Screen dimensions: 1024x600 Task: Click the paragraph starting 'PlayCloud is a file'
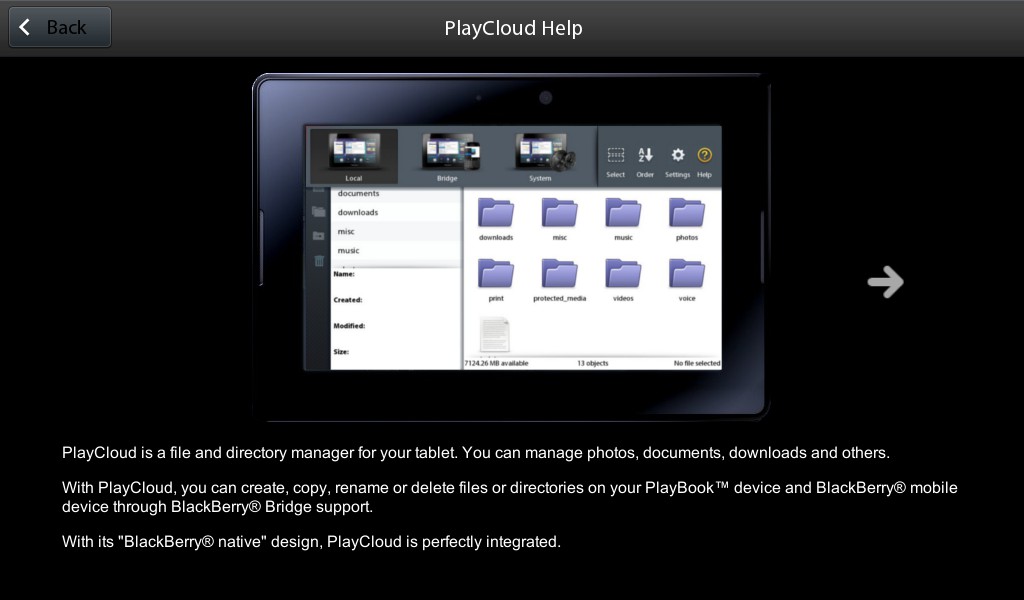coord(475,452)
